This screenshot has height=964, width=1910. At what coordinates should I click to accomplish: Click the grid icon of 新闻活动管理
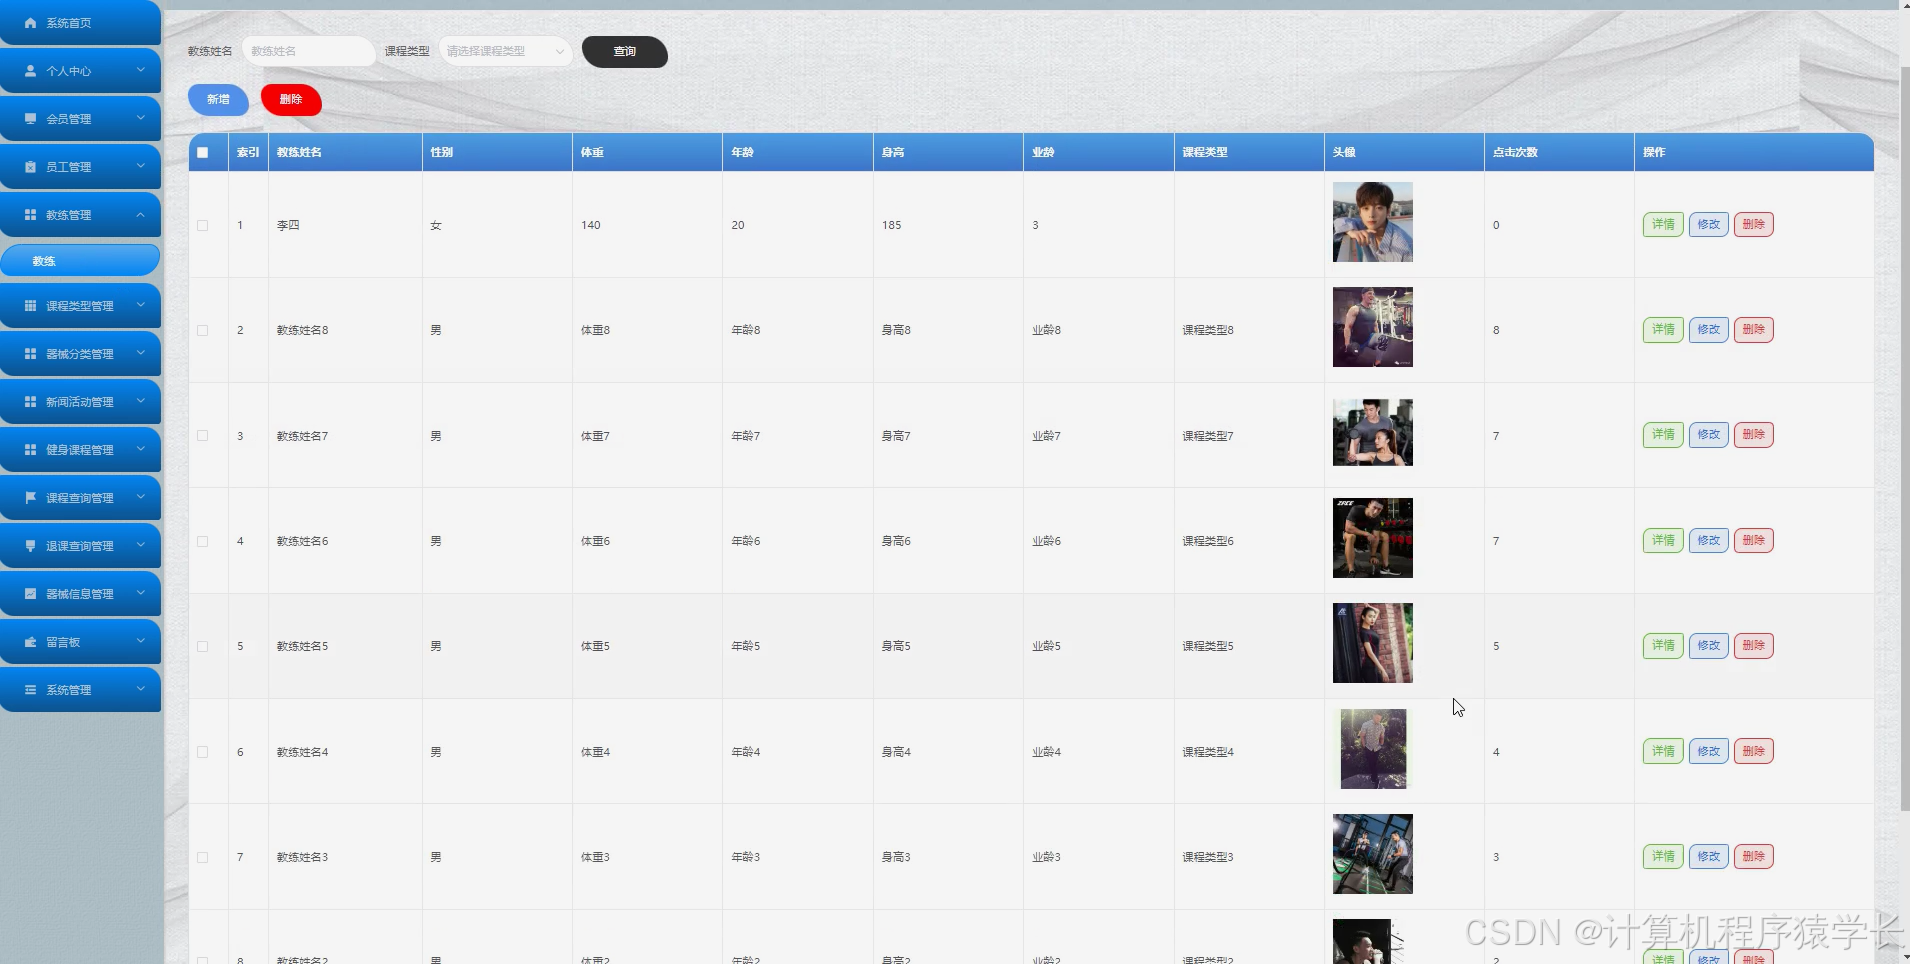tap(30, 401)
